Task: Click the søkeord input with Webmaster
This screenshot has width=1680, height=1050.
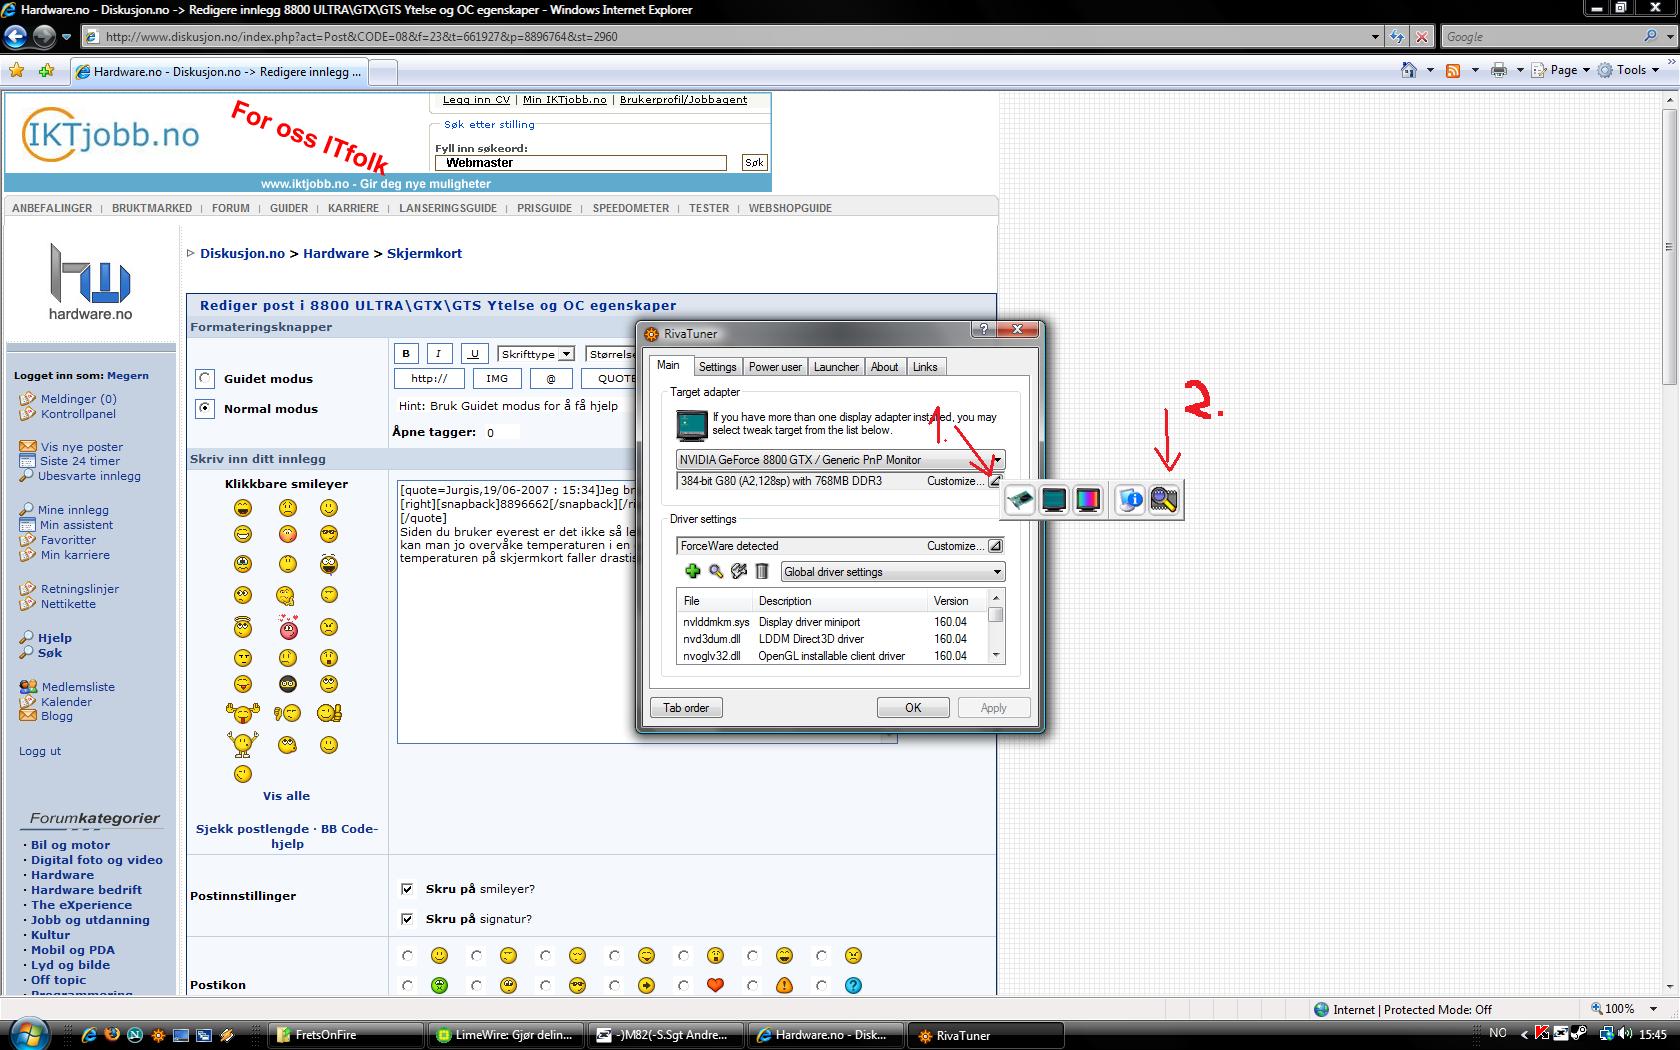Action: click(x=581, y=162)
